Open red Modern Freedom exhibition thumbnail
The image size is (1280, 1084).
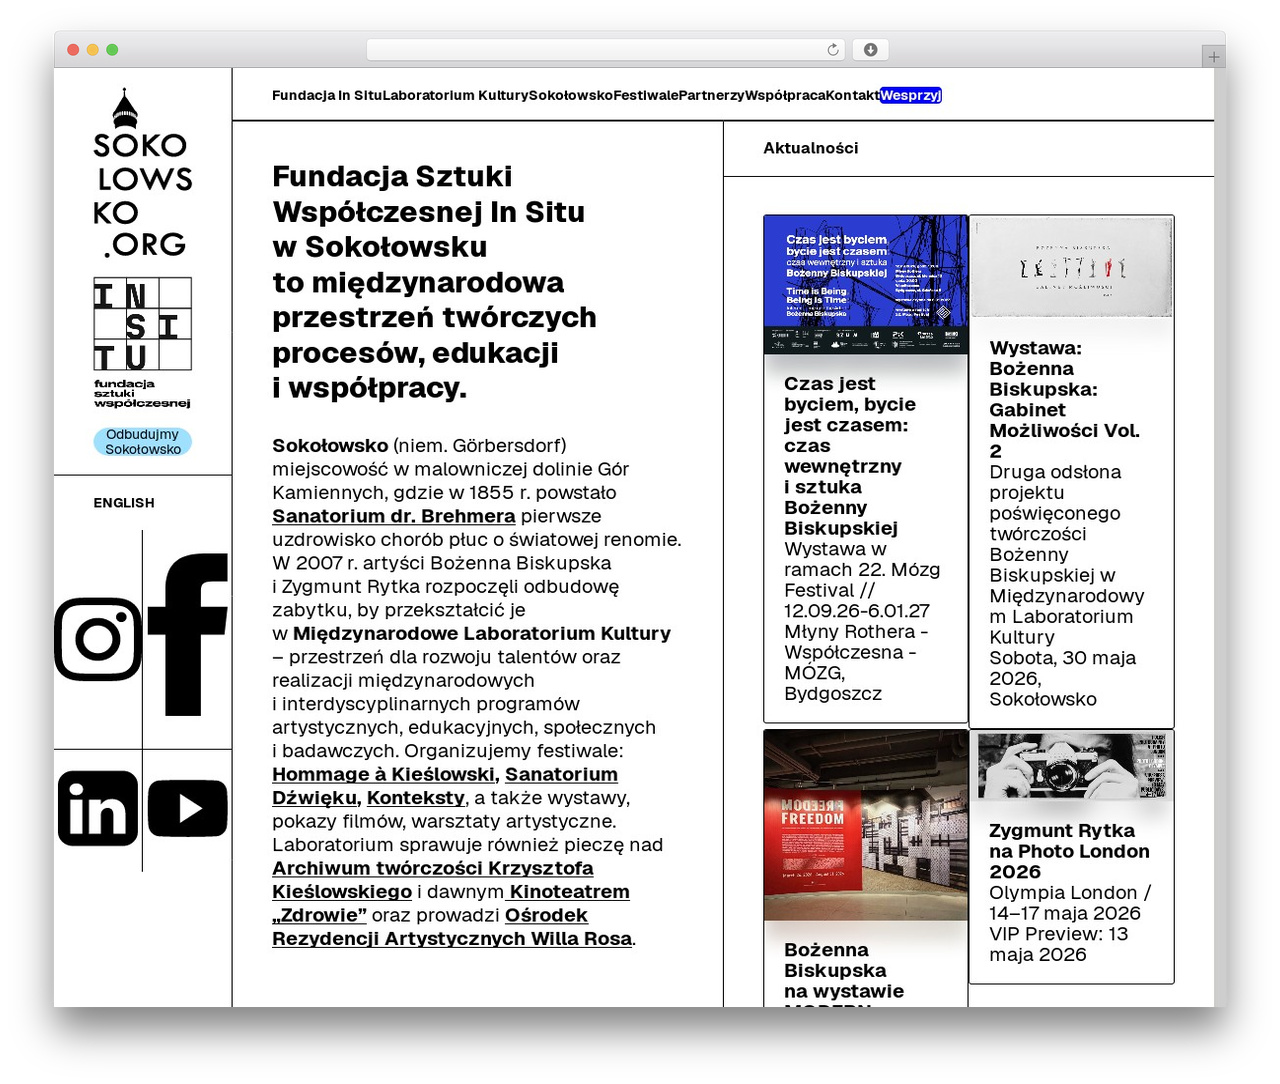click(x=866, y=825)
